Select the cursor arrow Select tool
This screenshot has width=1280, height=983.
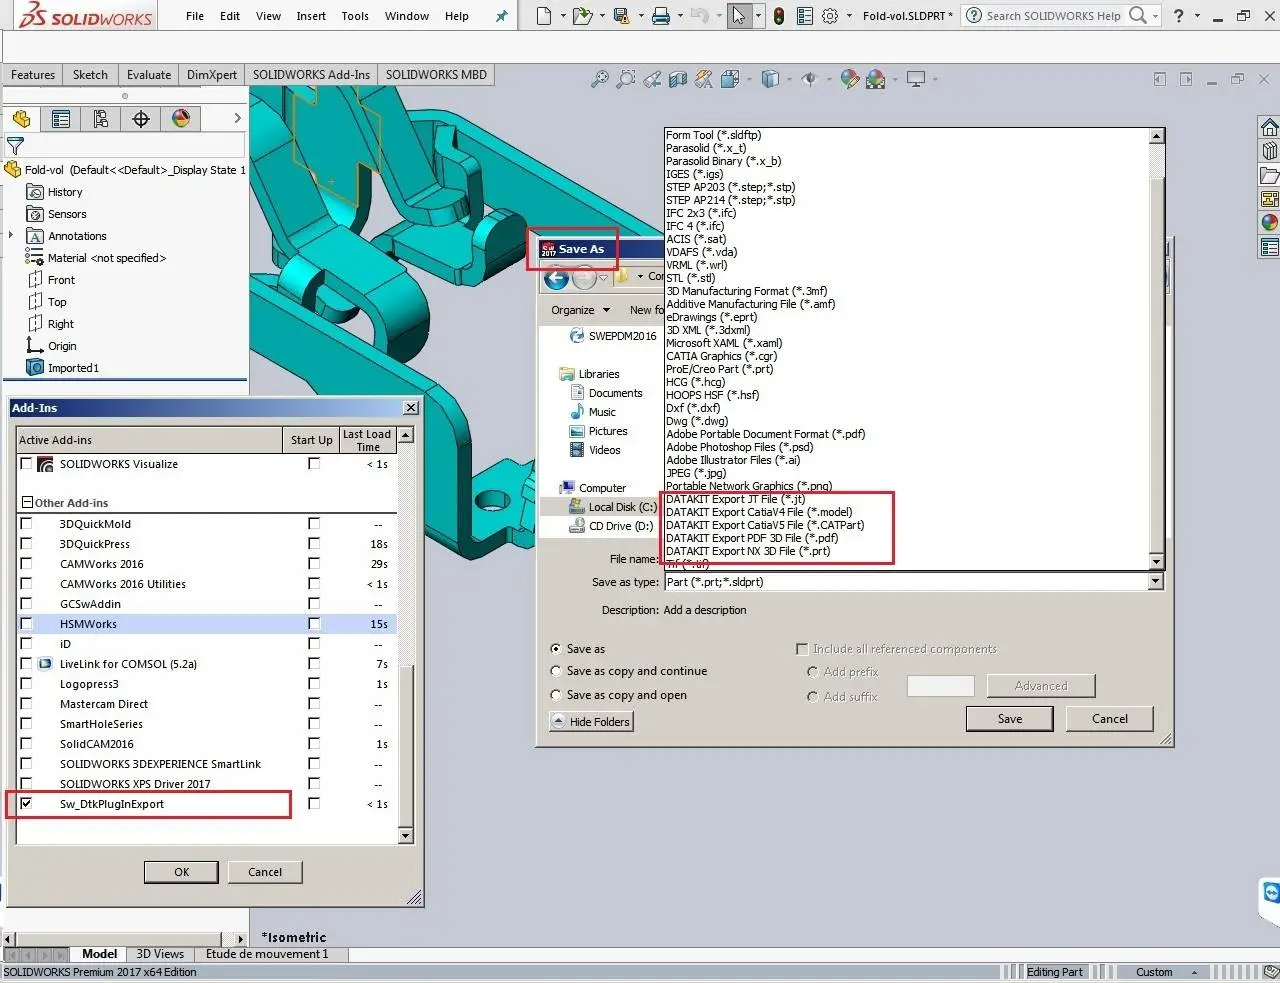[738, 16]
